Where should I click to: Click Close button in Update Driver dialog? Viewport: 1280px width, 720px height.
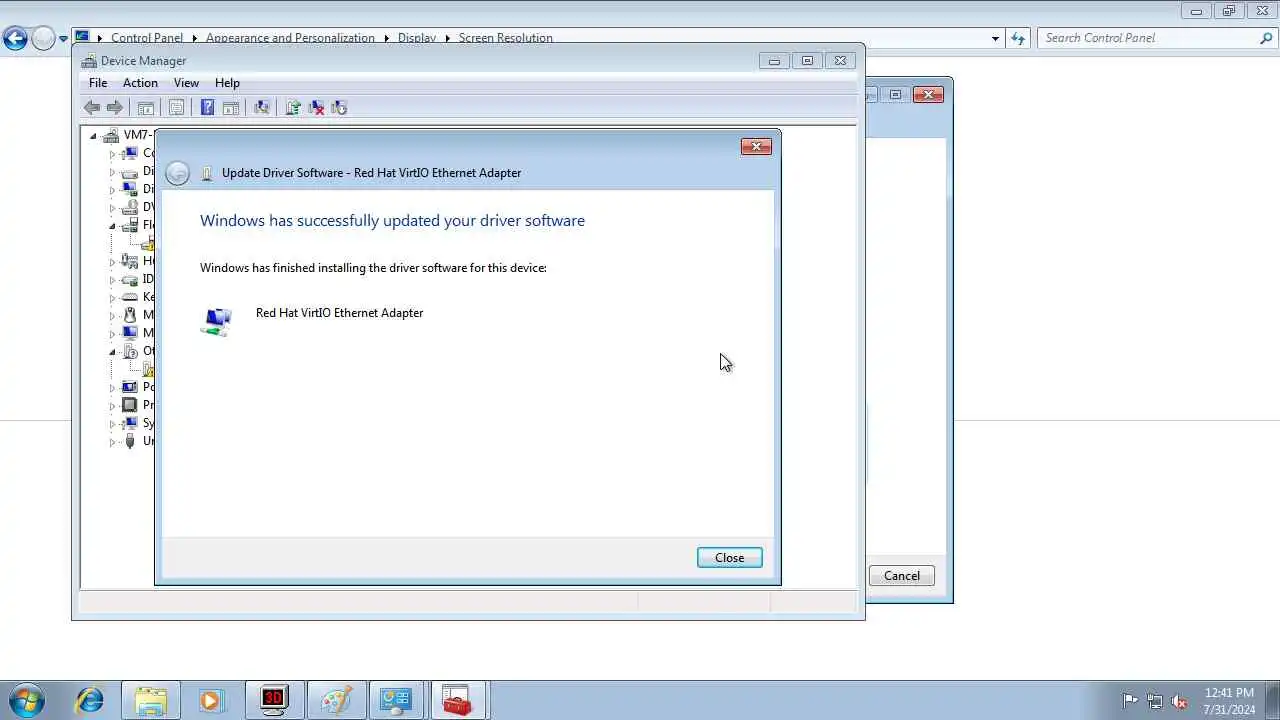pyautogui.click(x=730, y=558)
